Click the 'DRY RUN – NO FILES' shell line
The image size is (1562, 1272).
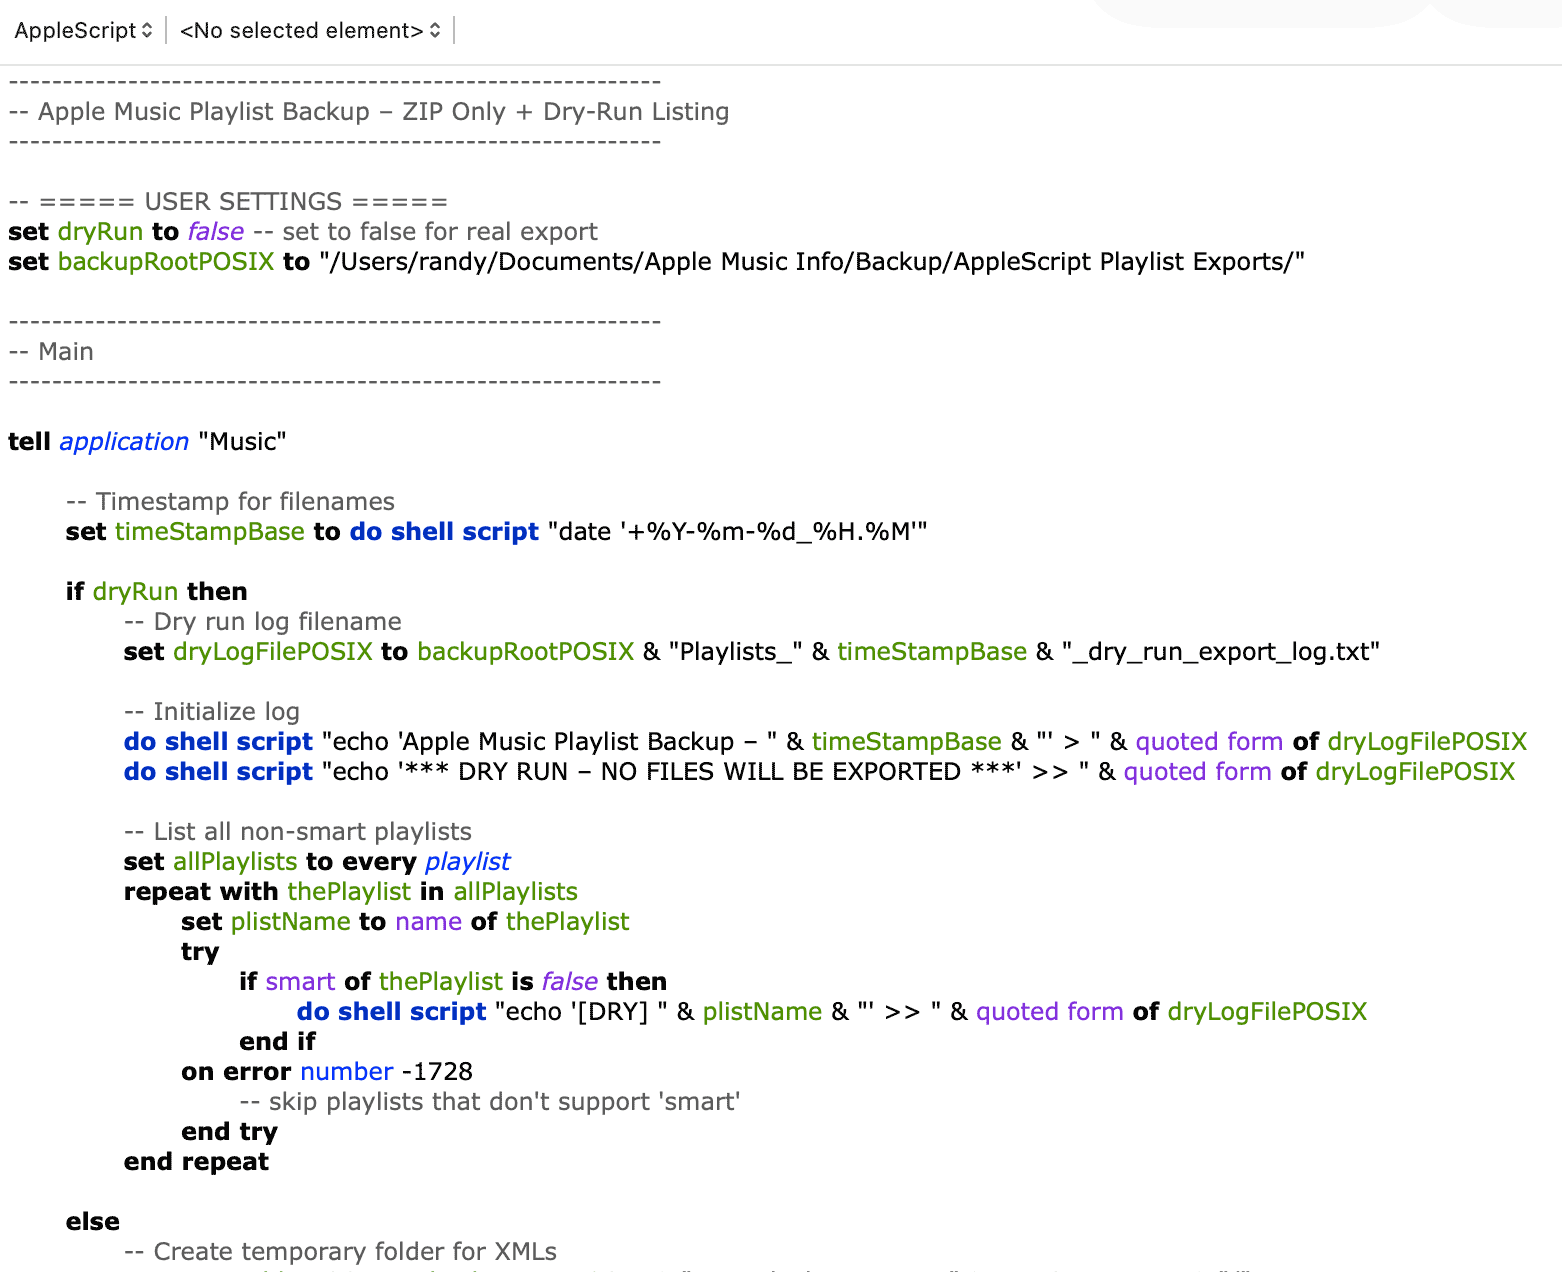[x=820, y=771]
